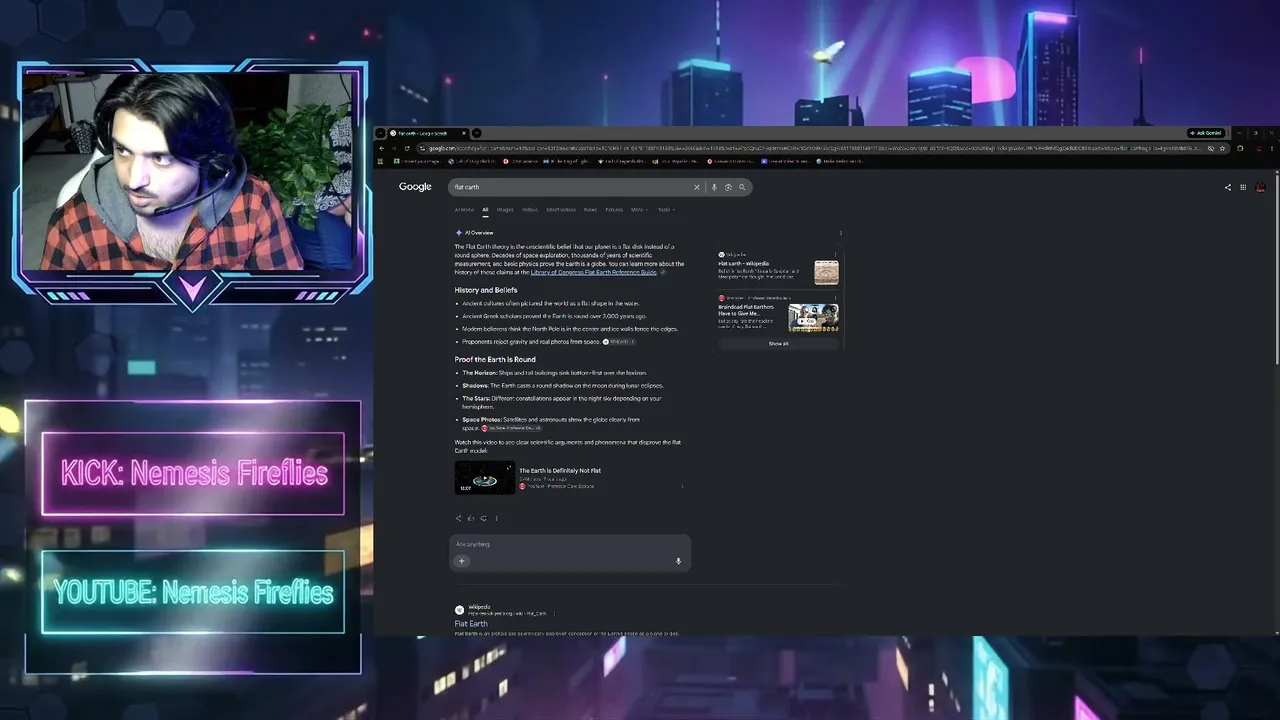
Task: Click the 'Proof the Earth is Round' heading
Action: [x=495, y=359]
